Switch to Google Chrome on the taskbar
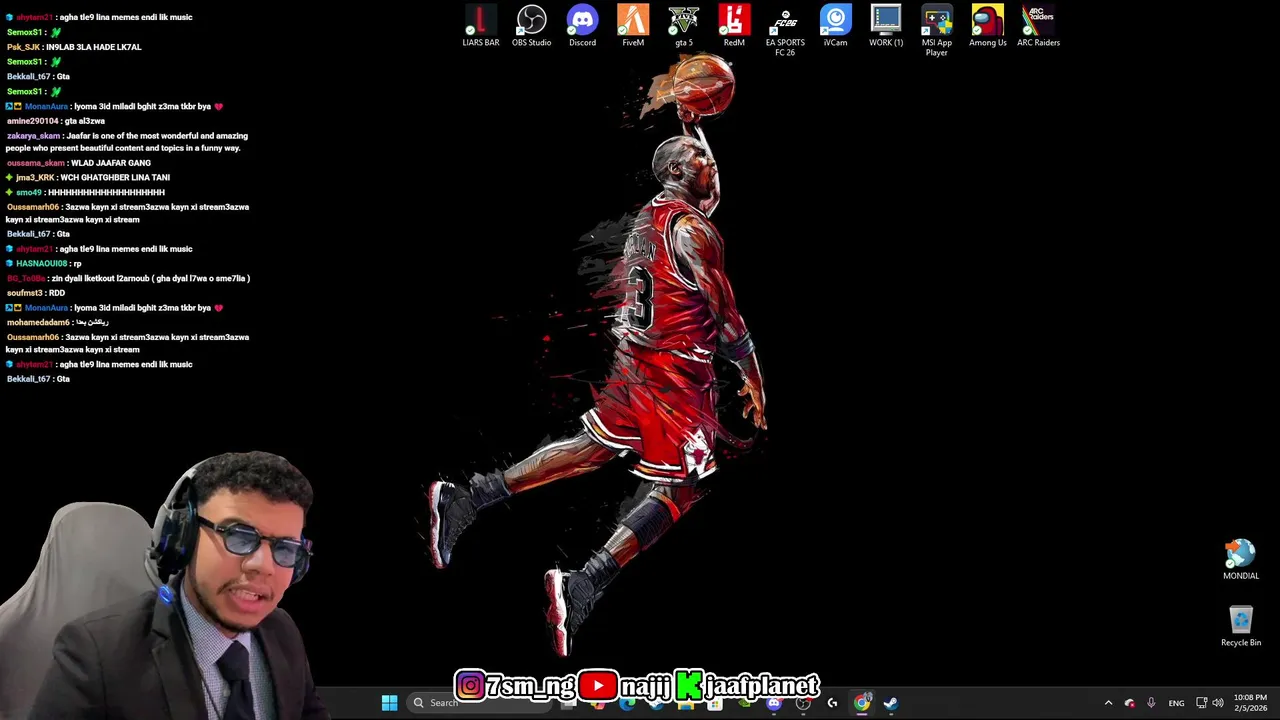This screenshot has height=720, width=1280. (862, 703)
